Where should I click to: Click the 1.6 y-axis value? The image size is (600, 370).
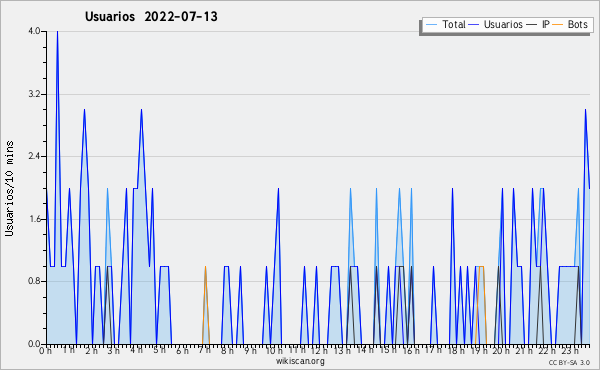pos(34,219)
